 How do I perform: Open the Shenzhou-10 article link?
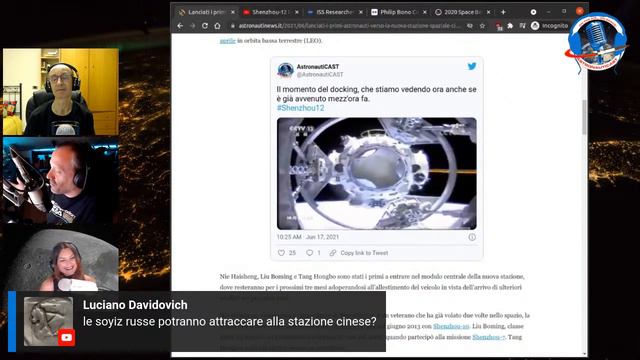pyautogui.click(x=451, y=326)
